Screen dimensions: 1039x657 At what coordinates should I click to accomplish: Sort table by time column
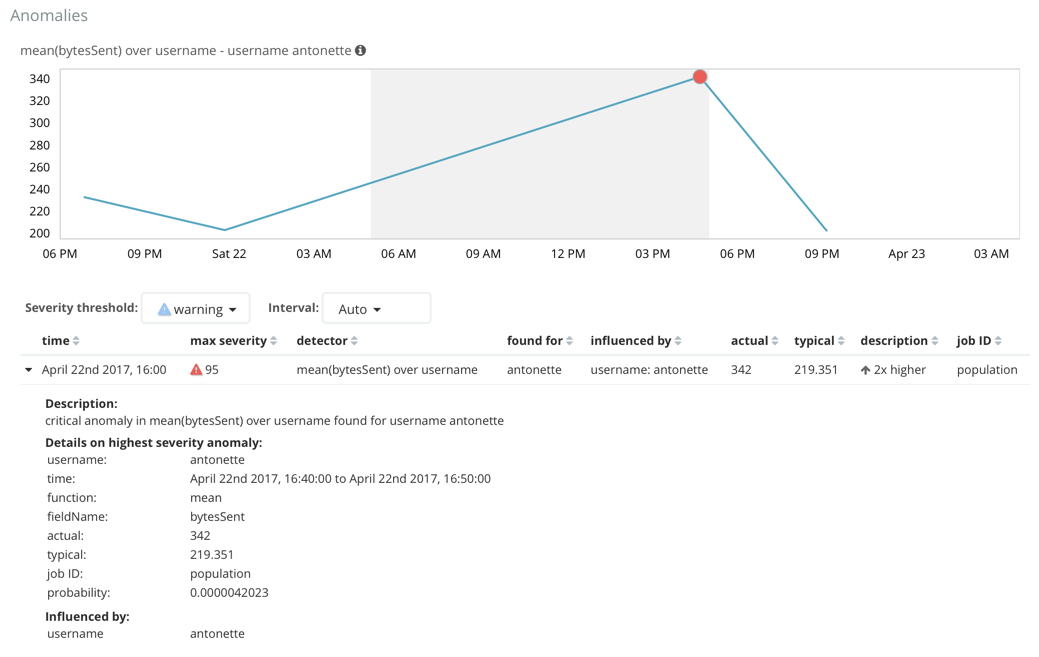[x=76, y=341]
